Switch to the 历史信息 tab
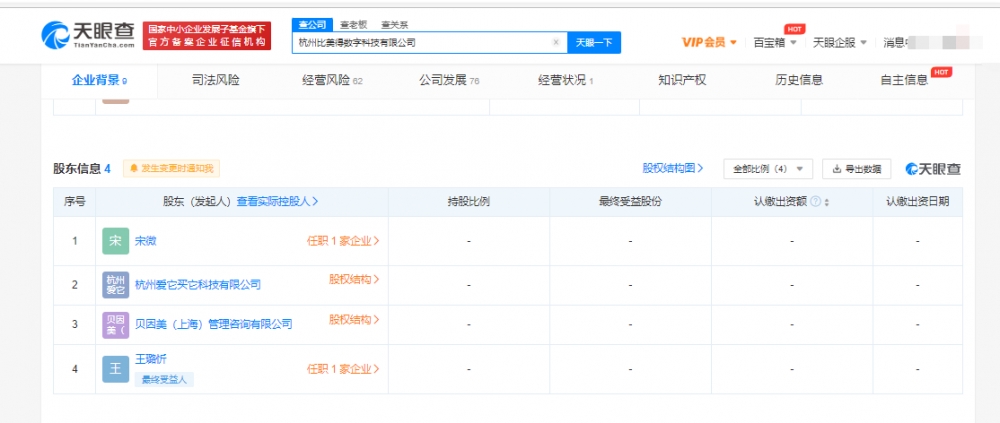This screenshot has width=1000, height=423. [x=798, y=80]
